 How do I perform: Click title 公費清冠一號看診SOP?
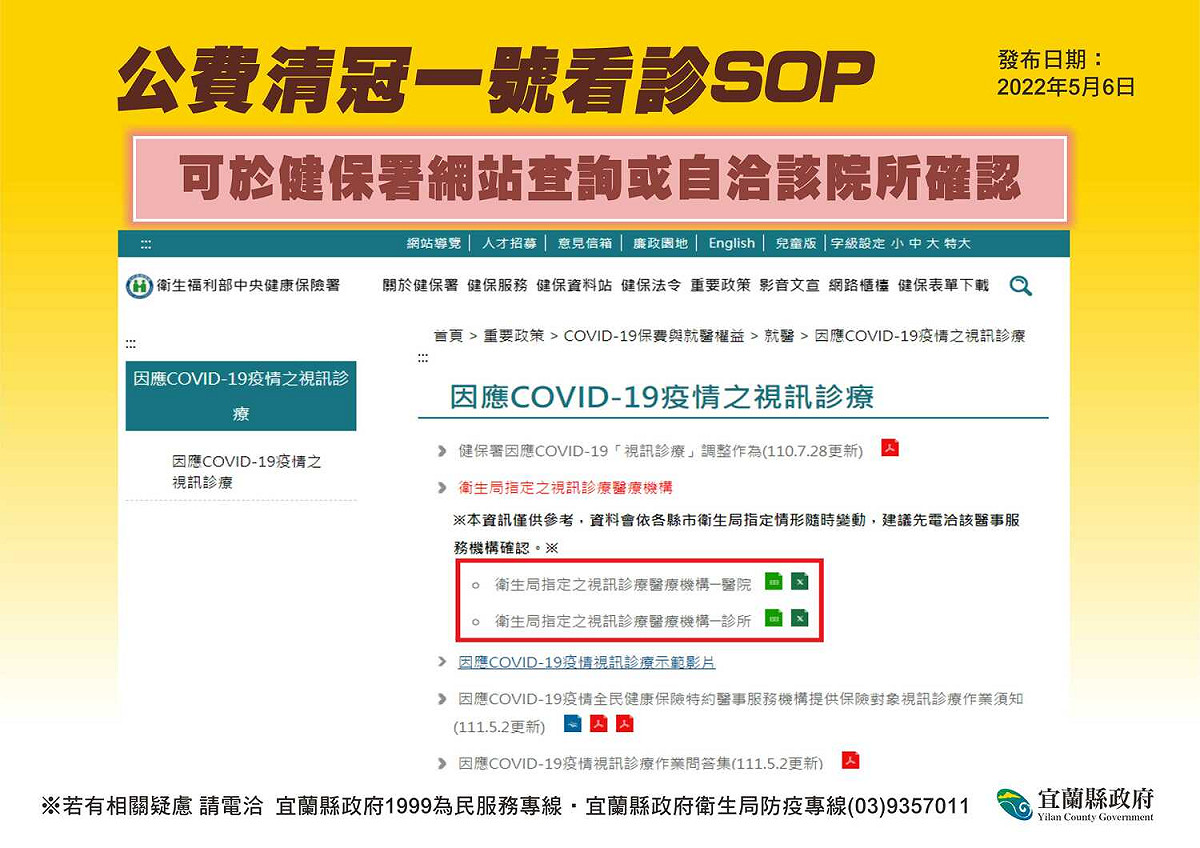coord(496,80)
